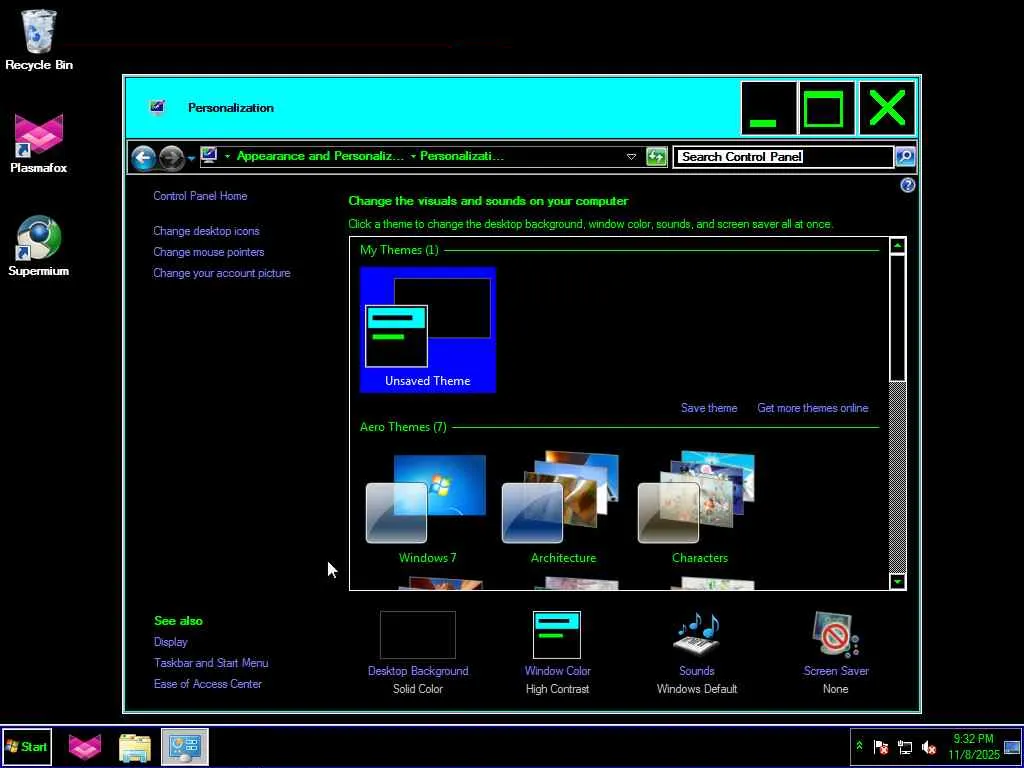The image size is (1024, 768).
Task: Open recent pages dropdown next to Forward
Action: coord(191,158)
